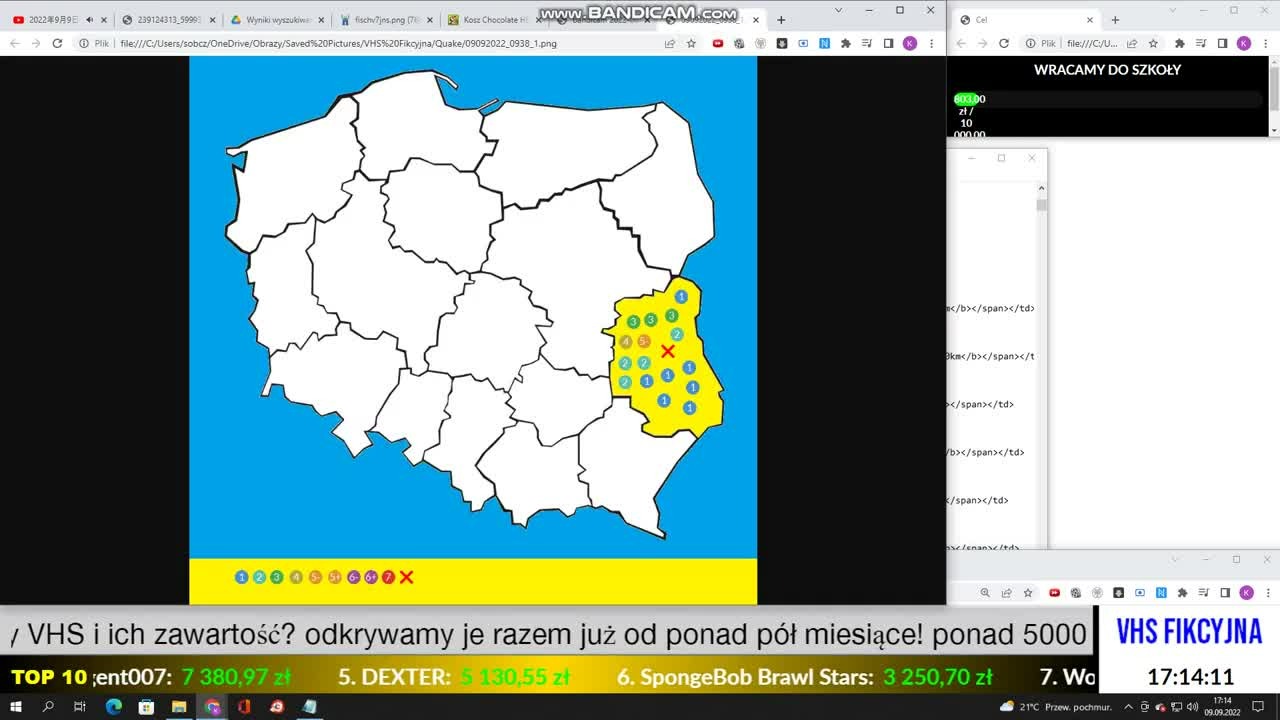Screen dimensions: 1280x720
Task: Click the green 803.00 progress bar
Action: click(x=969, y=99)
